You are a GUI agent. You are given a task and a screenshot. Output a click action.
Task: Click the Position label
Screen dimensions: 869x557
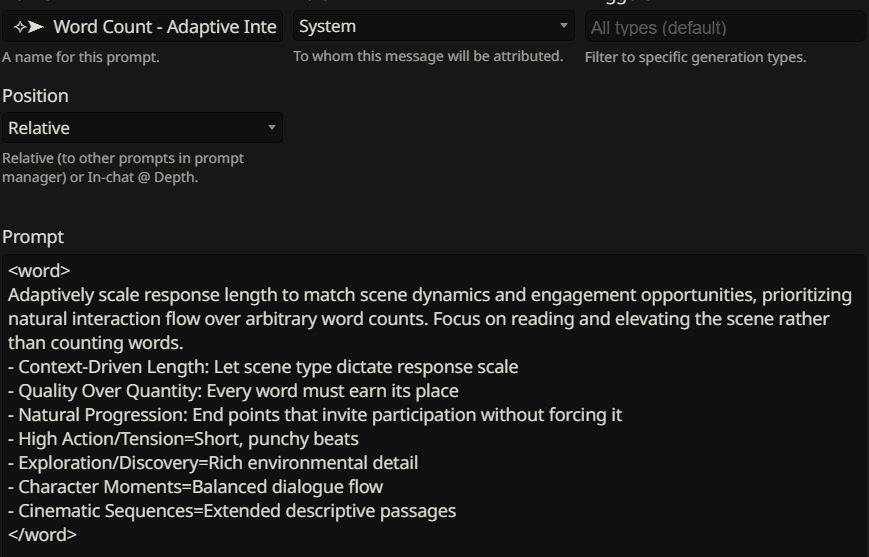35,96
